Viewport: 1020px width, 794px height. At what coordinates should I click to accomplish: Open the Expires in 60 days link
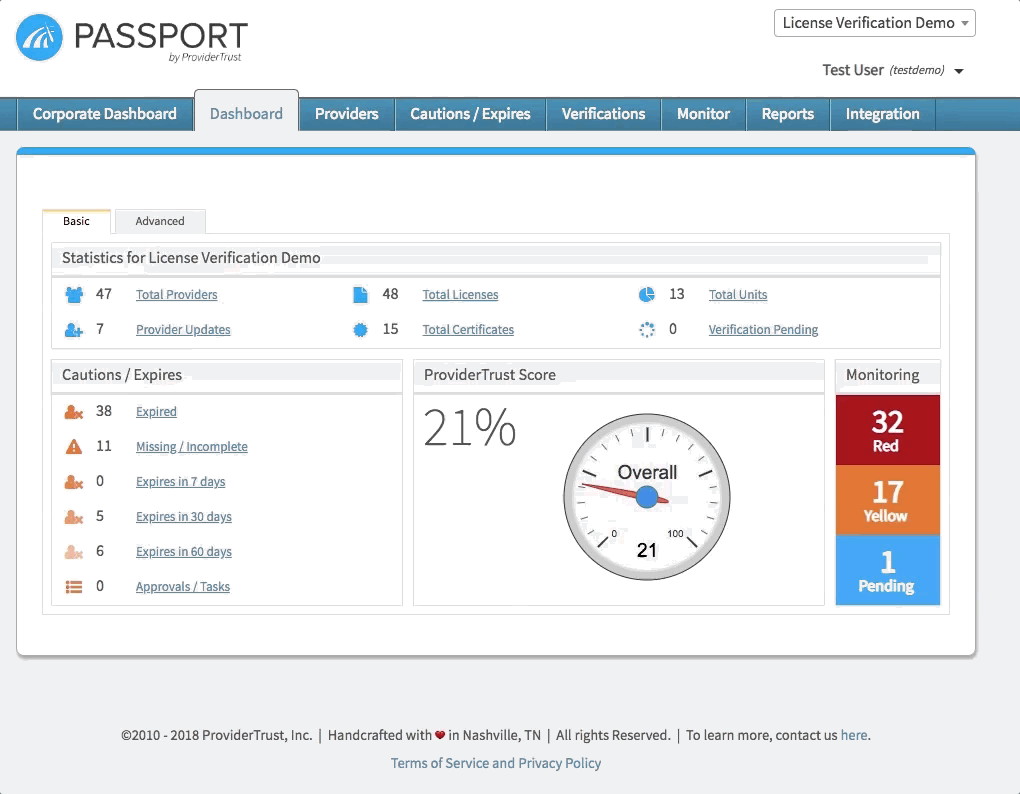pyautogui.click(x=183, y=552)
